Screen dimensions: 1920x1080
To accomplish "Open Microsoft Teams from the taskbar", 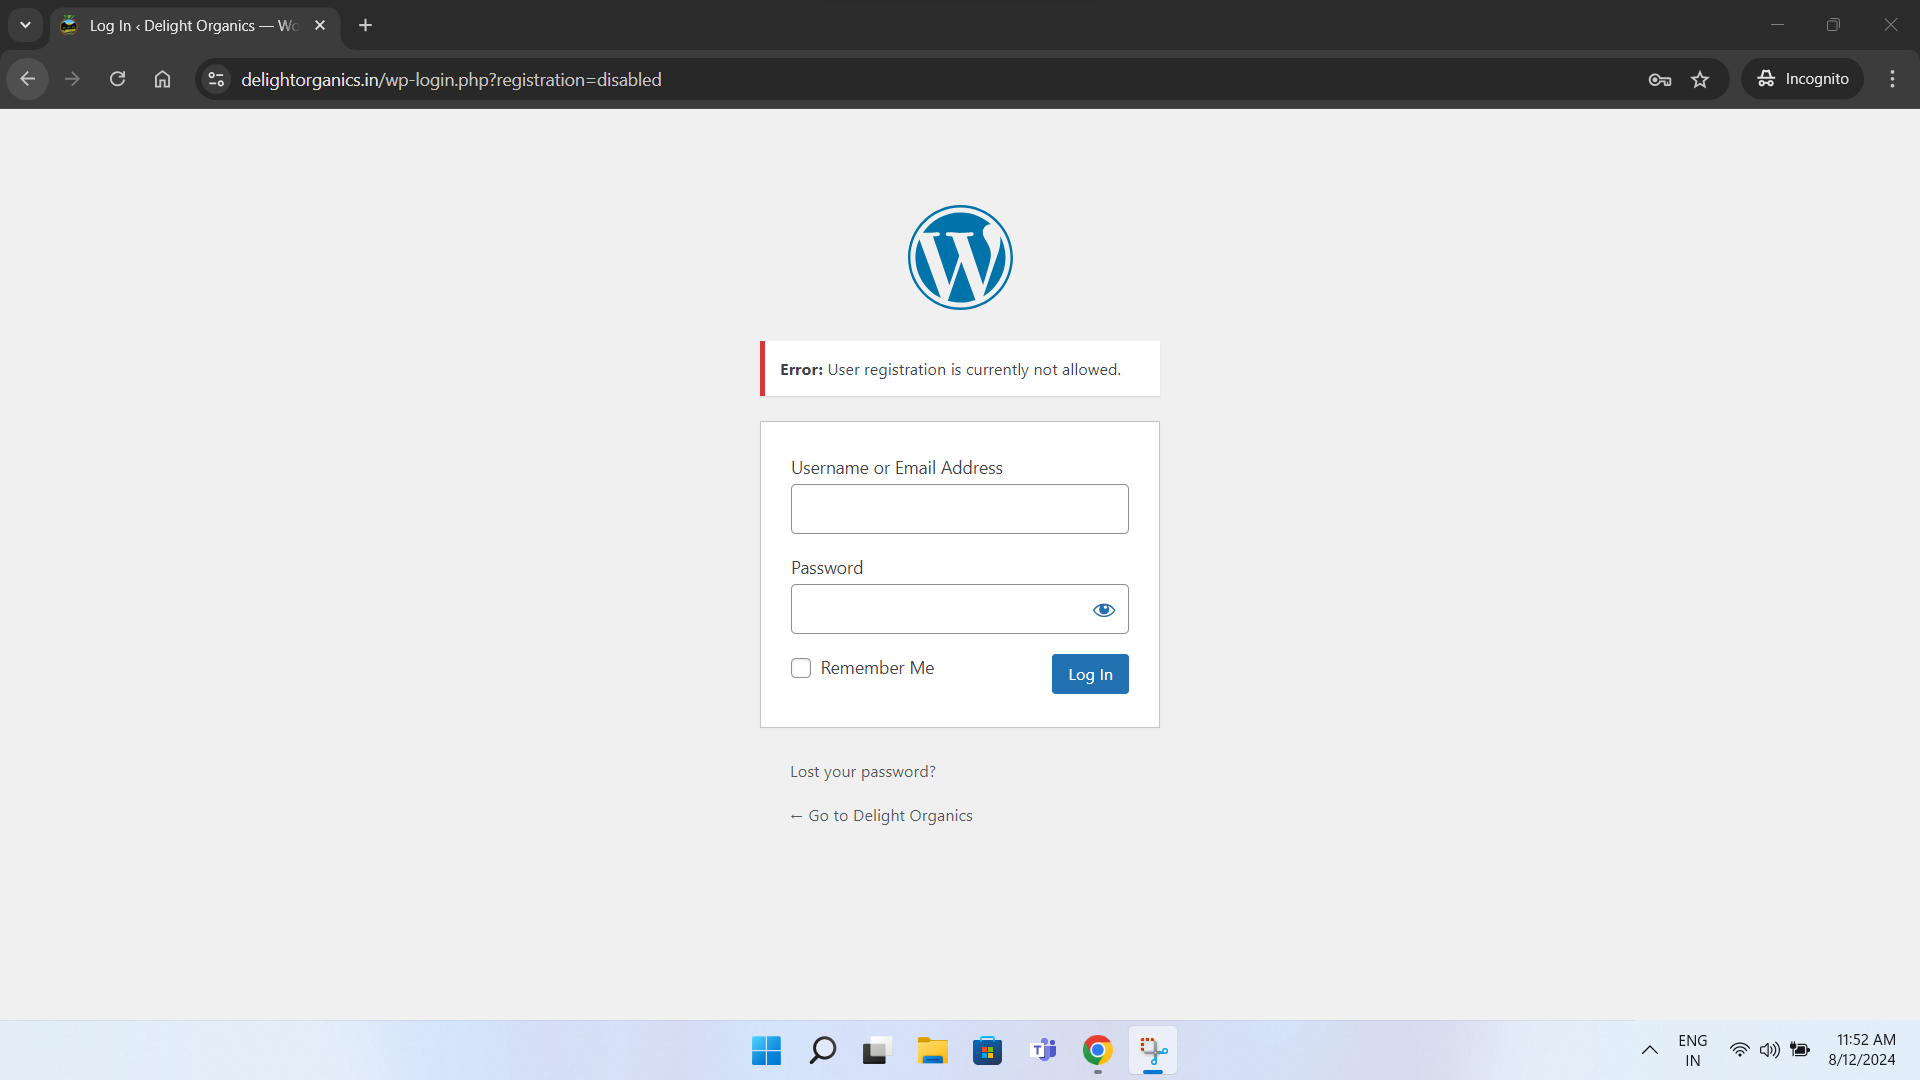I will point(1043,1050).
